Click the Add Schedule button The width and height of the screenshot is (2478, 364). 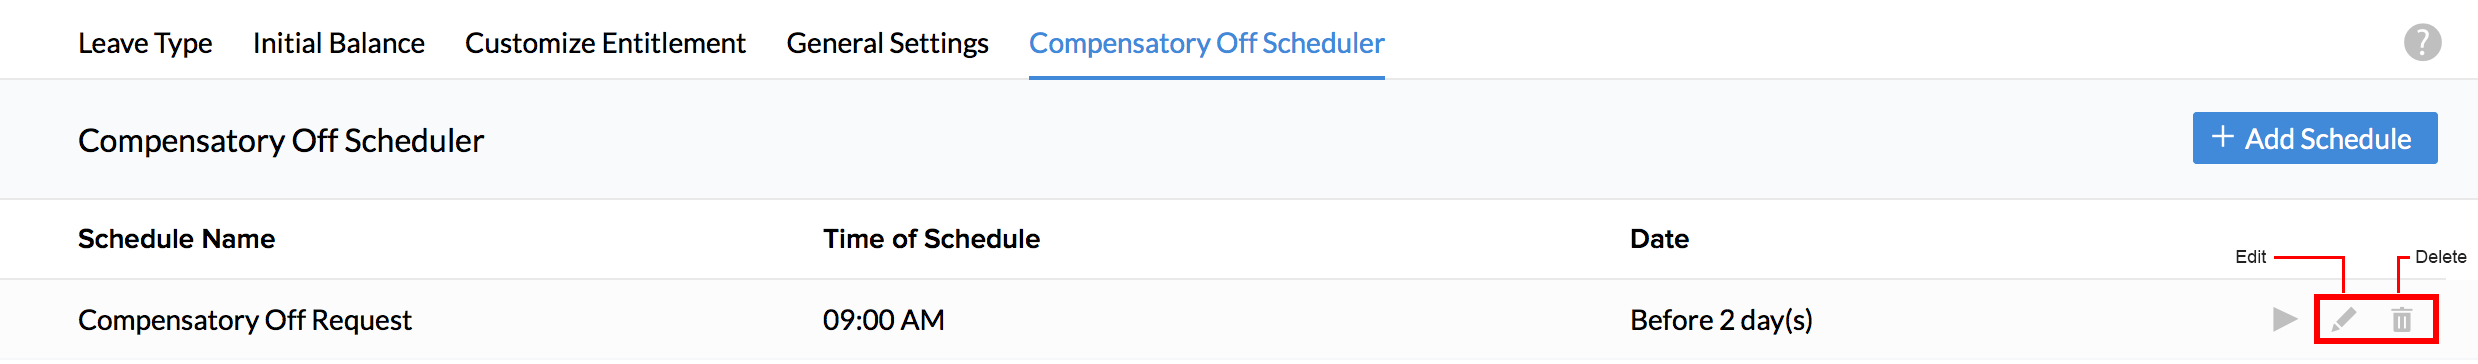pos(2315,138)
